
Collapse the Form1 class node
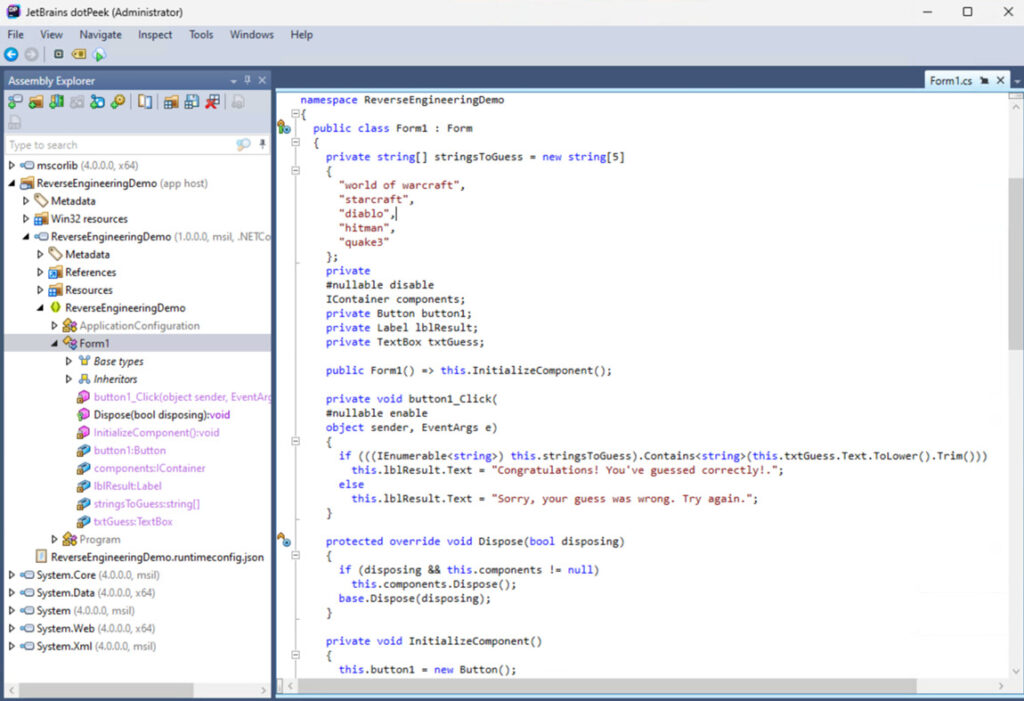click(x=55, y=343)
